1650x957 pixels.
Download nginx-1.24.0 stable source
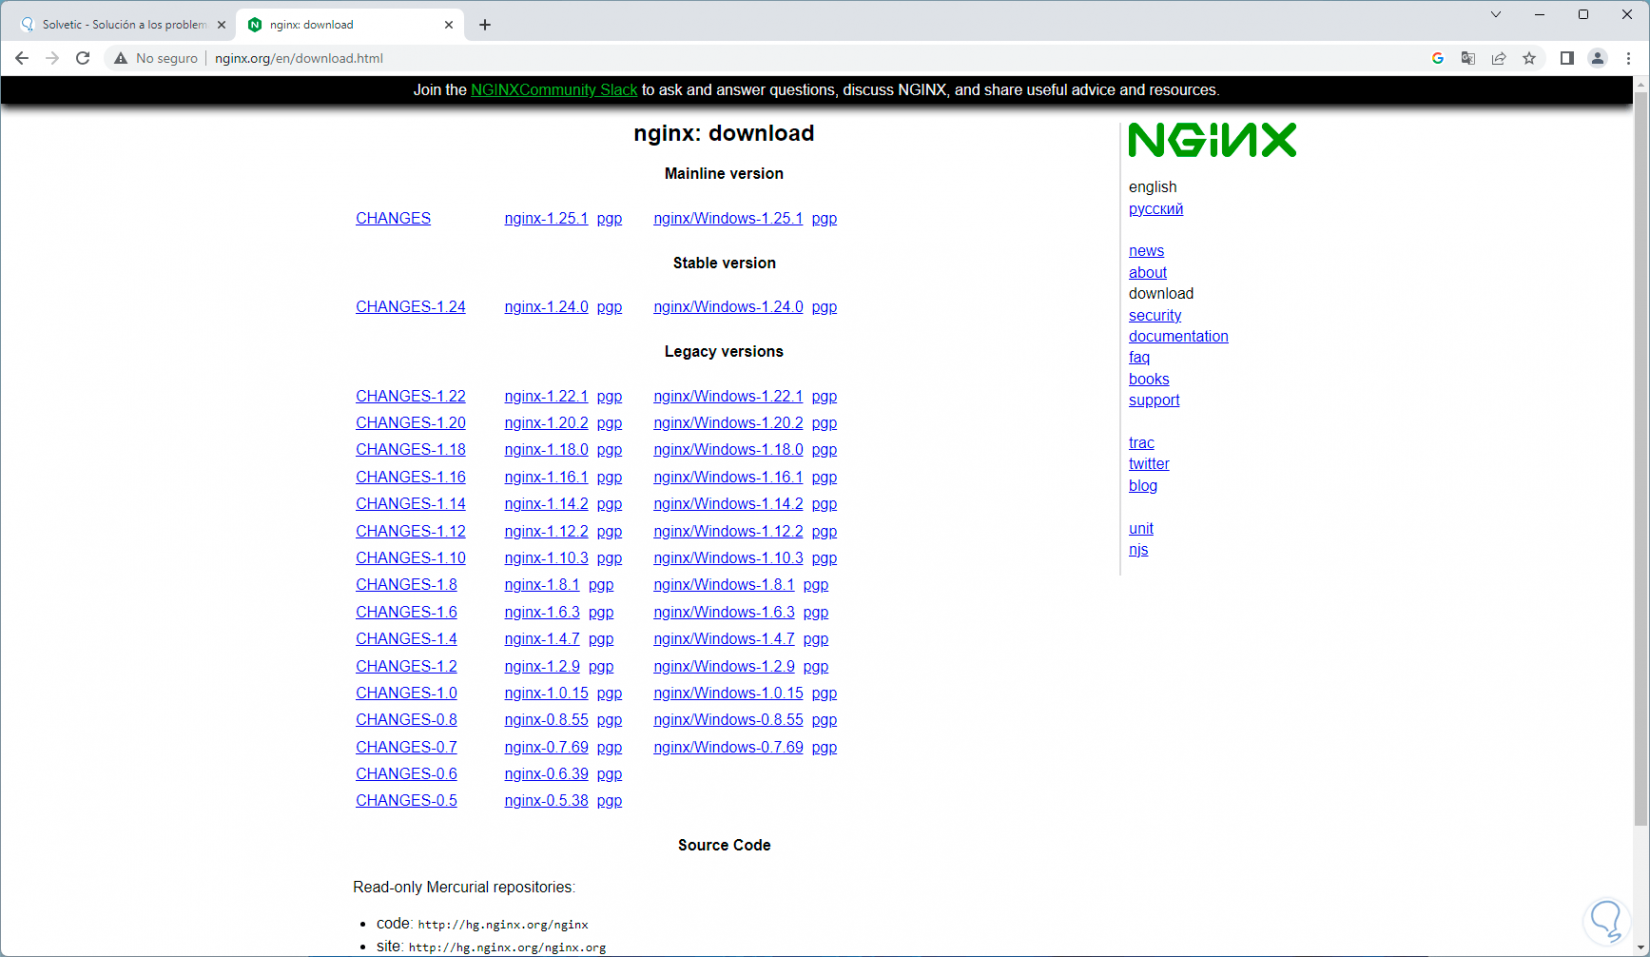click(546, 307)
